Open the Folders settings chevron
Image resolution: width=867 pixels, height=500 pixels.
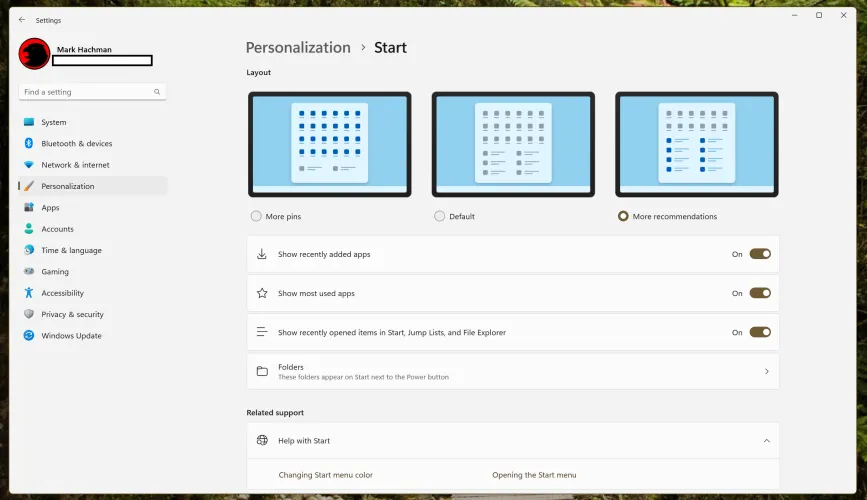(x=766, y=371)
